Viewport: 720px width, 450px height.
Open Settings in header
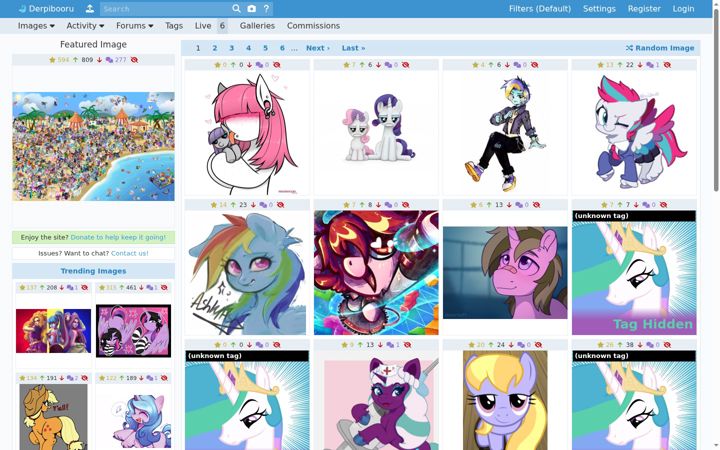pyautogui.click(x=599, y=9)
